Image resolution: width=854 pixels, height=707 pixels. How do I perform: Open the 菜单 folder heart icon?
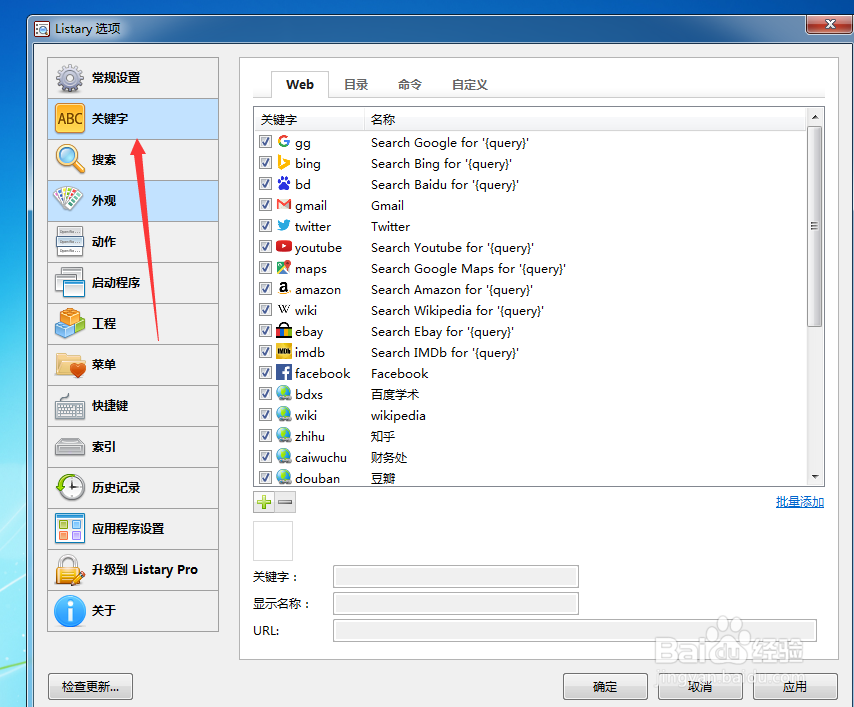[x=70, y=364]
